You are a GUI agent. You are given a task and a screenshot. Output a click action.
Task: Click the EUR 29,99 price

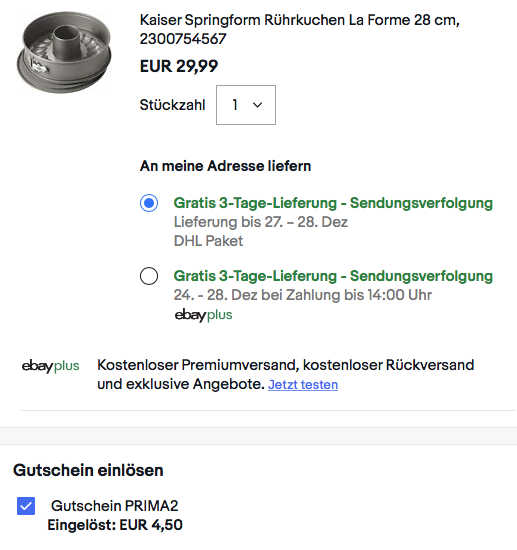click(179, 66)
